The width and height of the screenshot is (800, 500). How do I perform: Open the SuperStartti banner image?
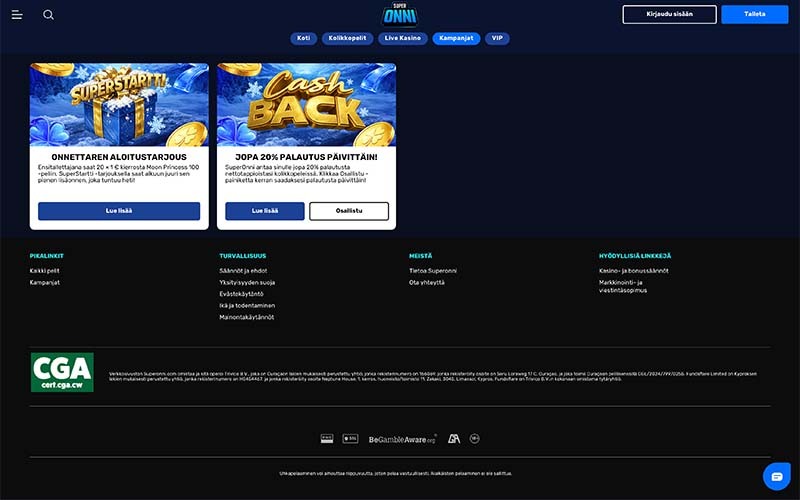(x=119, y=105)
